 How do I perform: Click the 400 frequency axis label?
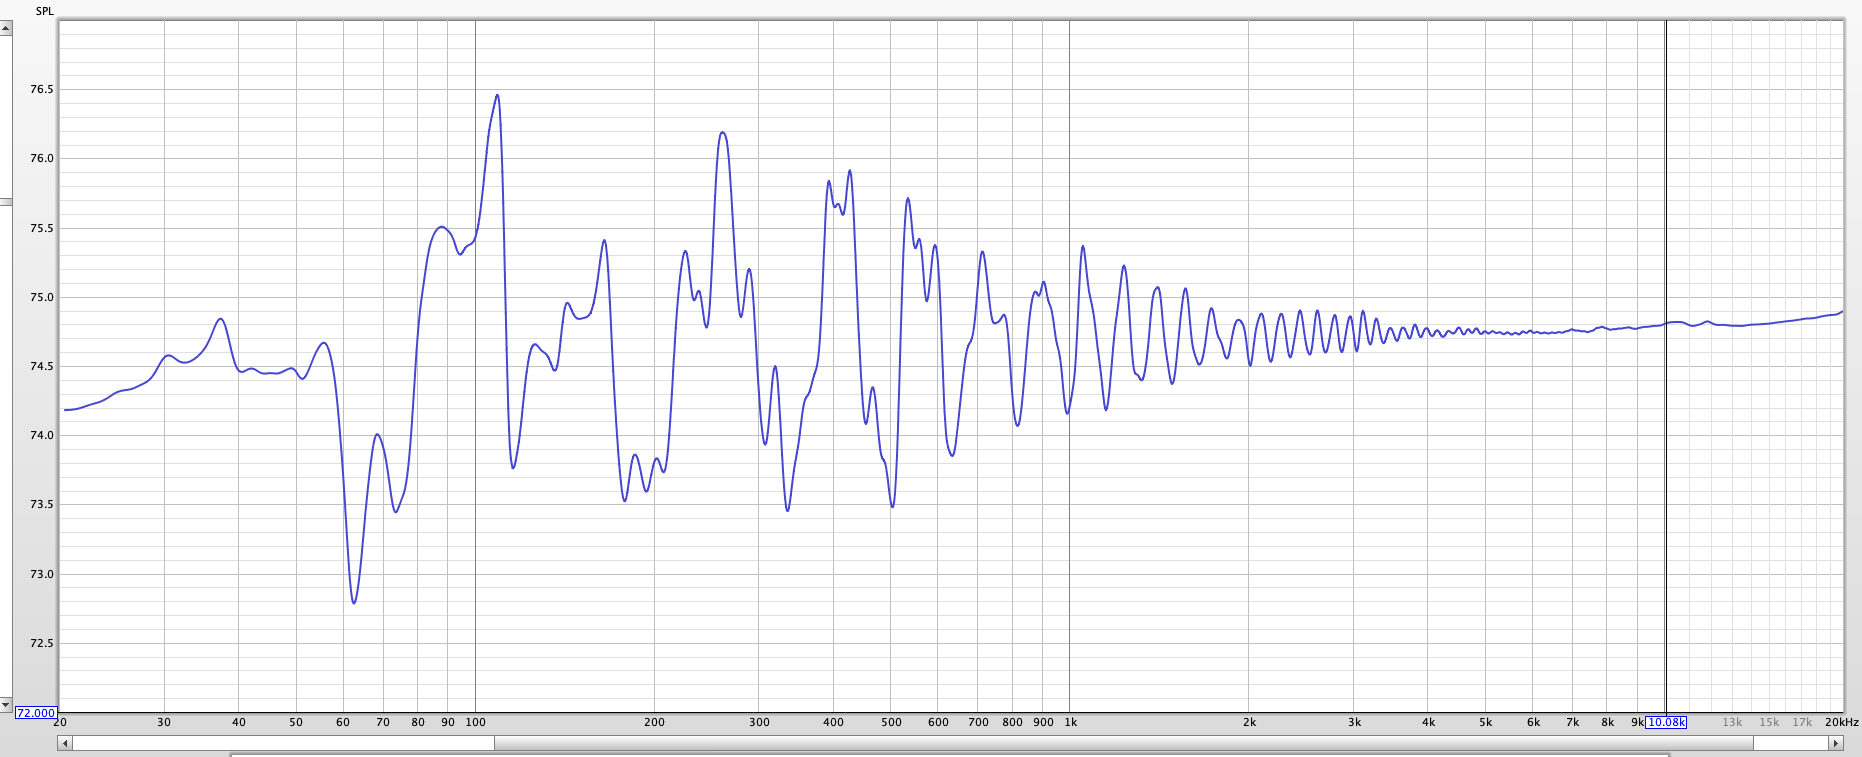click(x=833, y=722)
